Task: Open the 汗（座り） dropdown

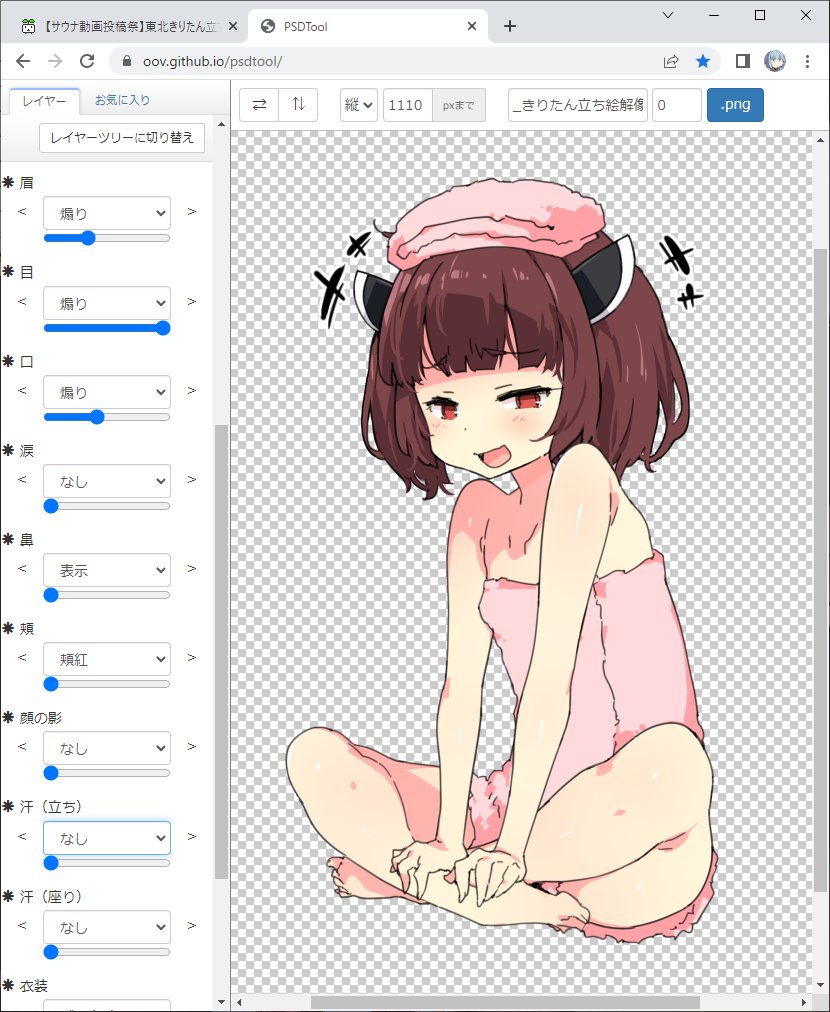Action: (x=107, y=927)
